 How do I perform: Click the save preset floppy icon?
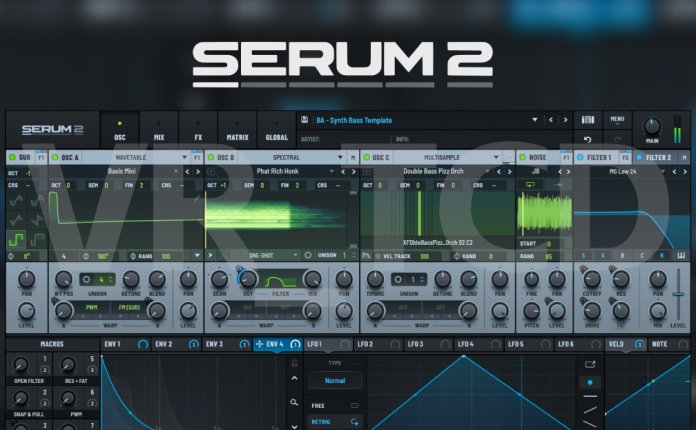(304, 120)
